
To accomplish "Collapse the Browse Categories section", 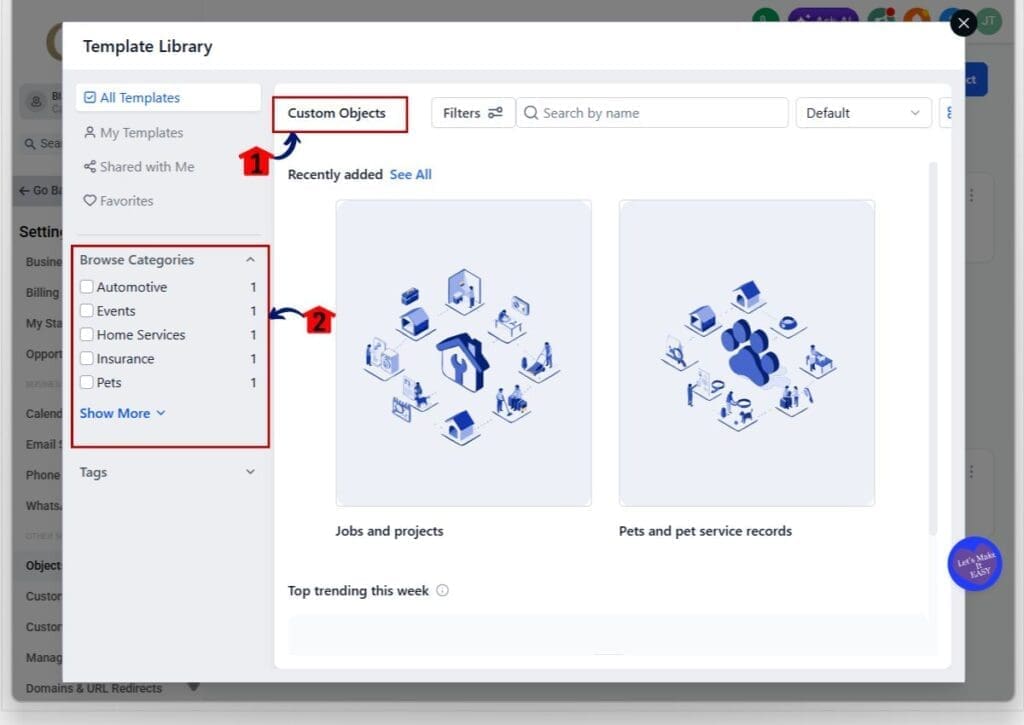I will (x=250, y=260).
